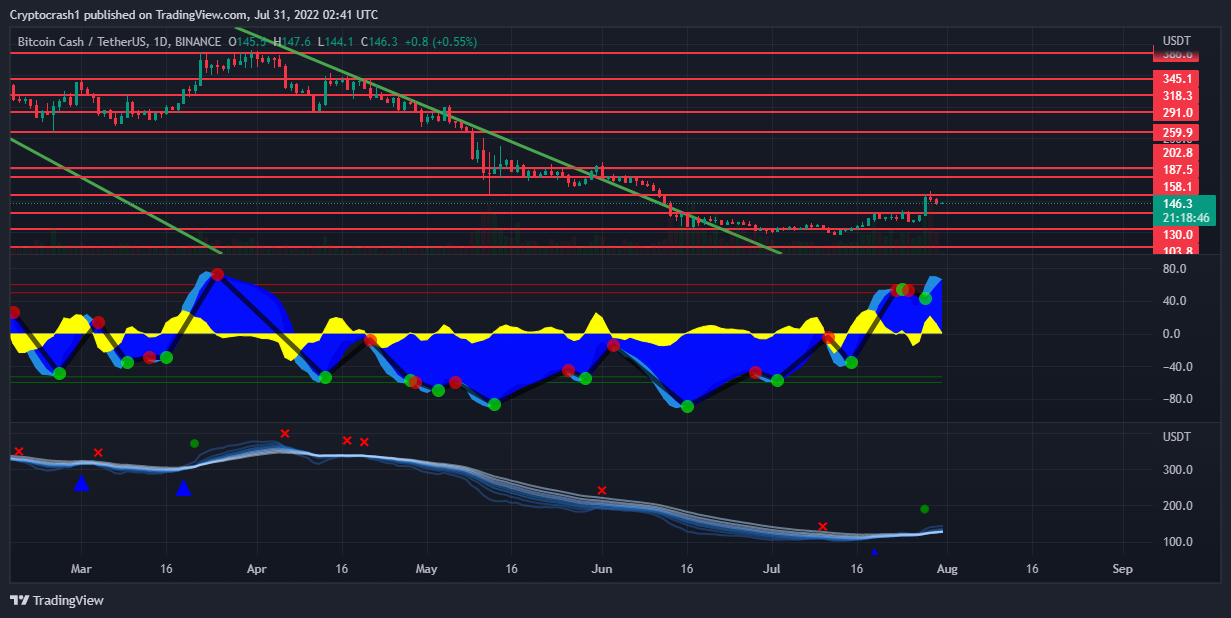Image resolution: width=1231 pixels, height=618 pixels.
Task: Click the green dot at oscillator trough in mid-June
Action: click(687, 406)
